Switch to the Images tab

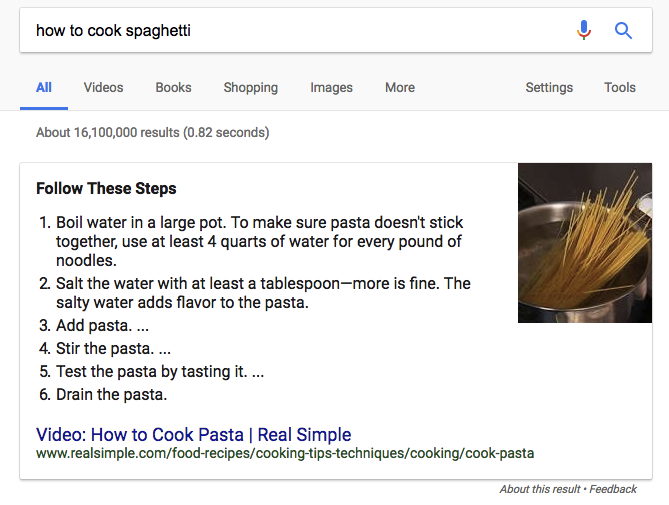(331, 87)
